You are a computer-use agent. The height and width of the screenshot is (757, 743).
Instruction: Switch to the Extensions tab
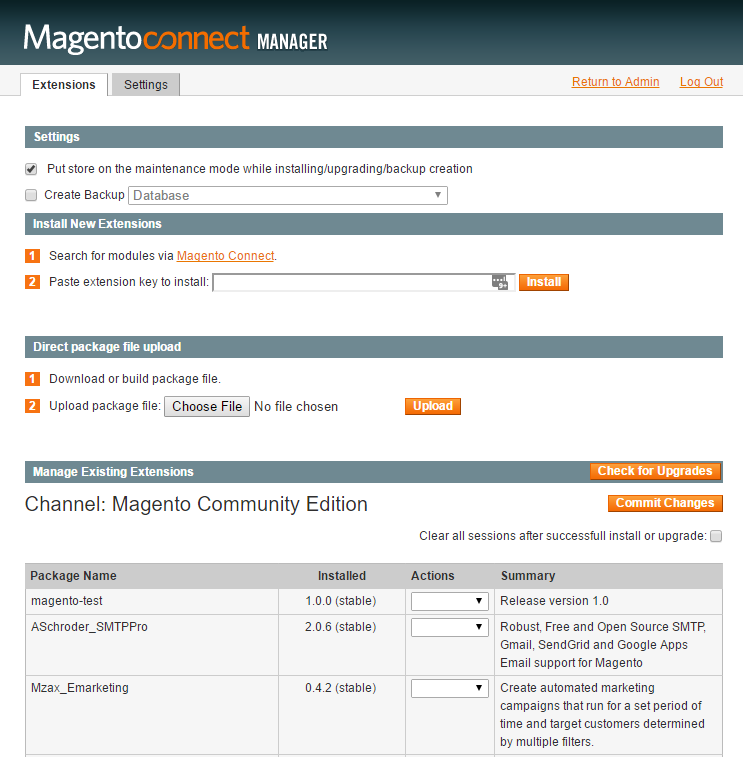64,84
